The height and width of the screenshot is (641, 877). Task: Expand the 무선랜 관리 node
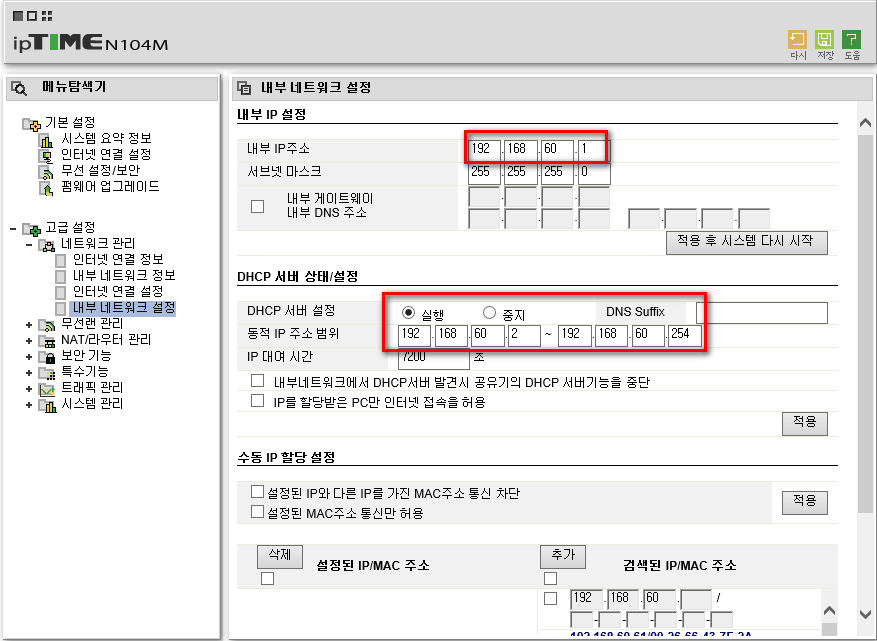coord(29,324)
